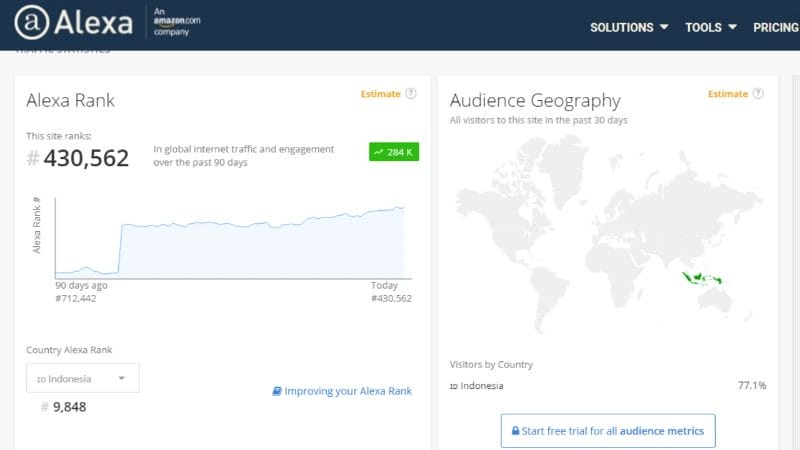Click the Today '#430,562' chart label
Image resolution: width=800 pixels, height=450 pixels.
[391, 298]
